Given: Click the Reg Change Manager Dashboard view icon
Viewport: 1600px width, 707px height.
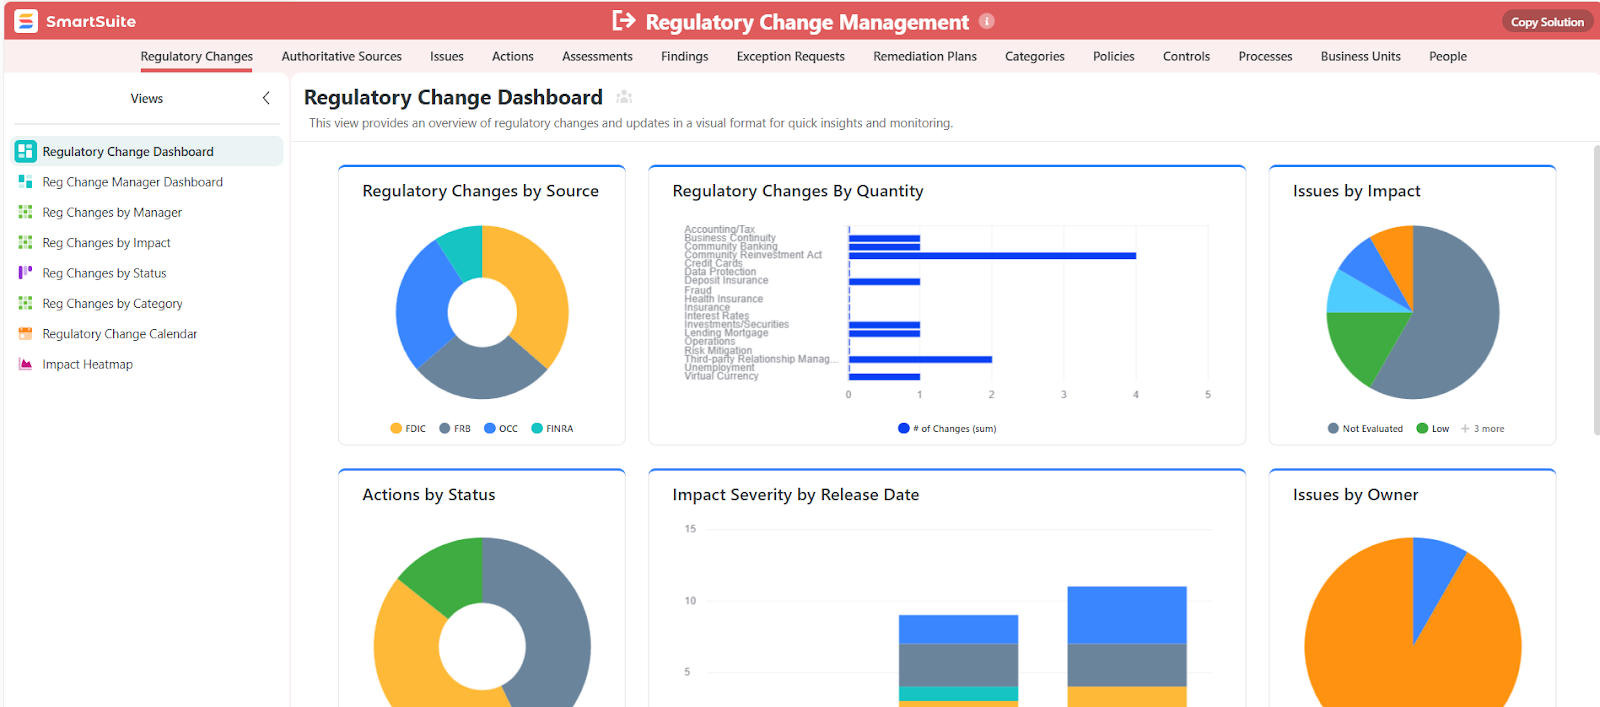Looking at the screenshot, I should [x=25, y=182].
